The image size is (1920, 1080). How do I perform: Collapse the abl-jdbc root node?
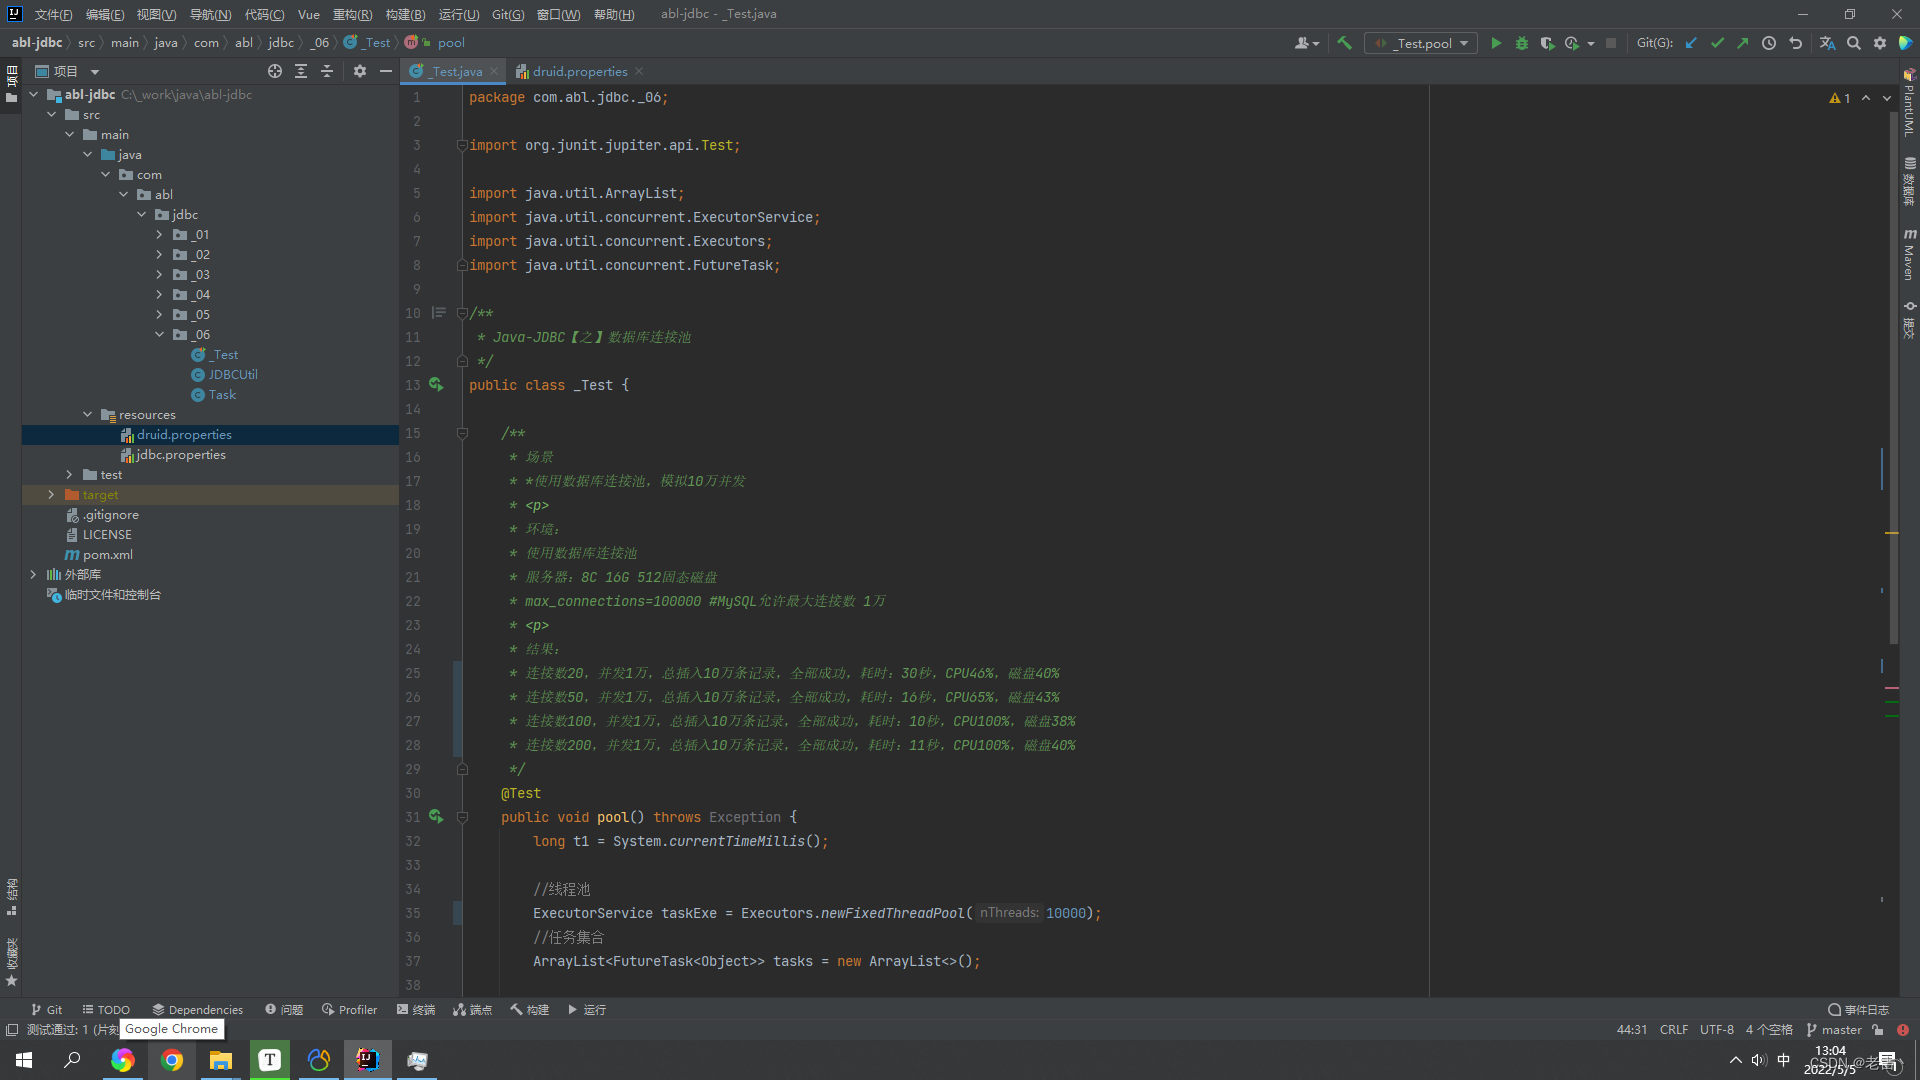(x=34, y=94)
